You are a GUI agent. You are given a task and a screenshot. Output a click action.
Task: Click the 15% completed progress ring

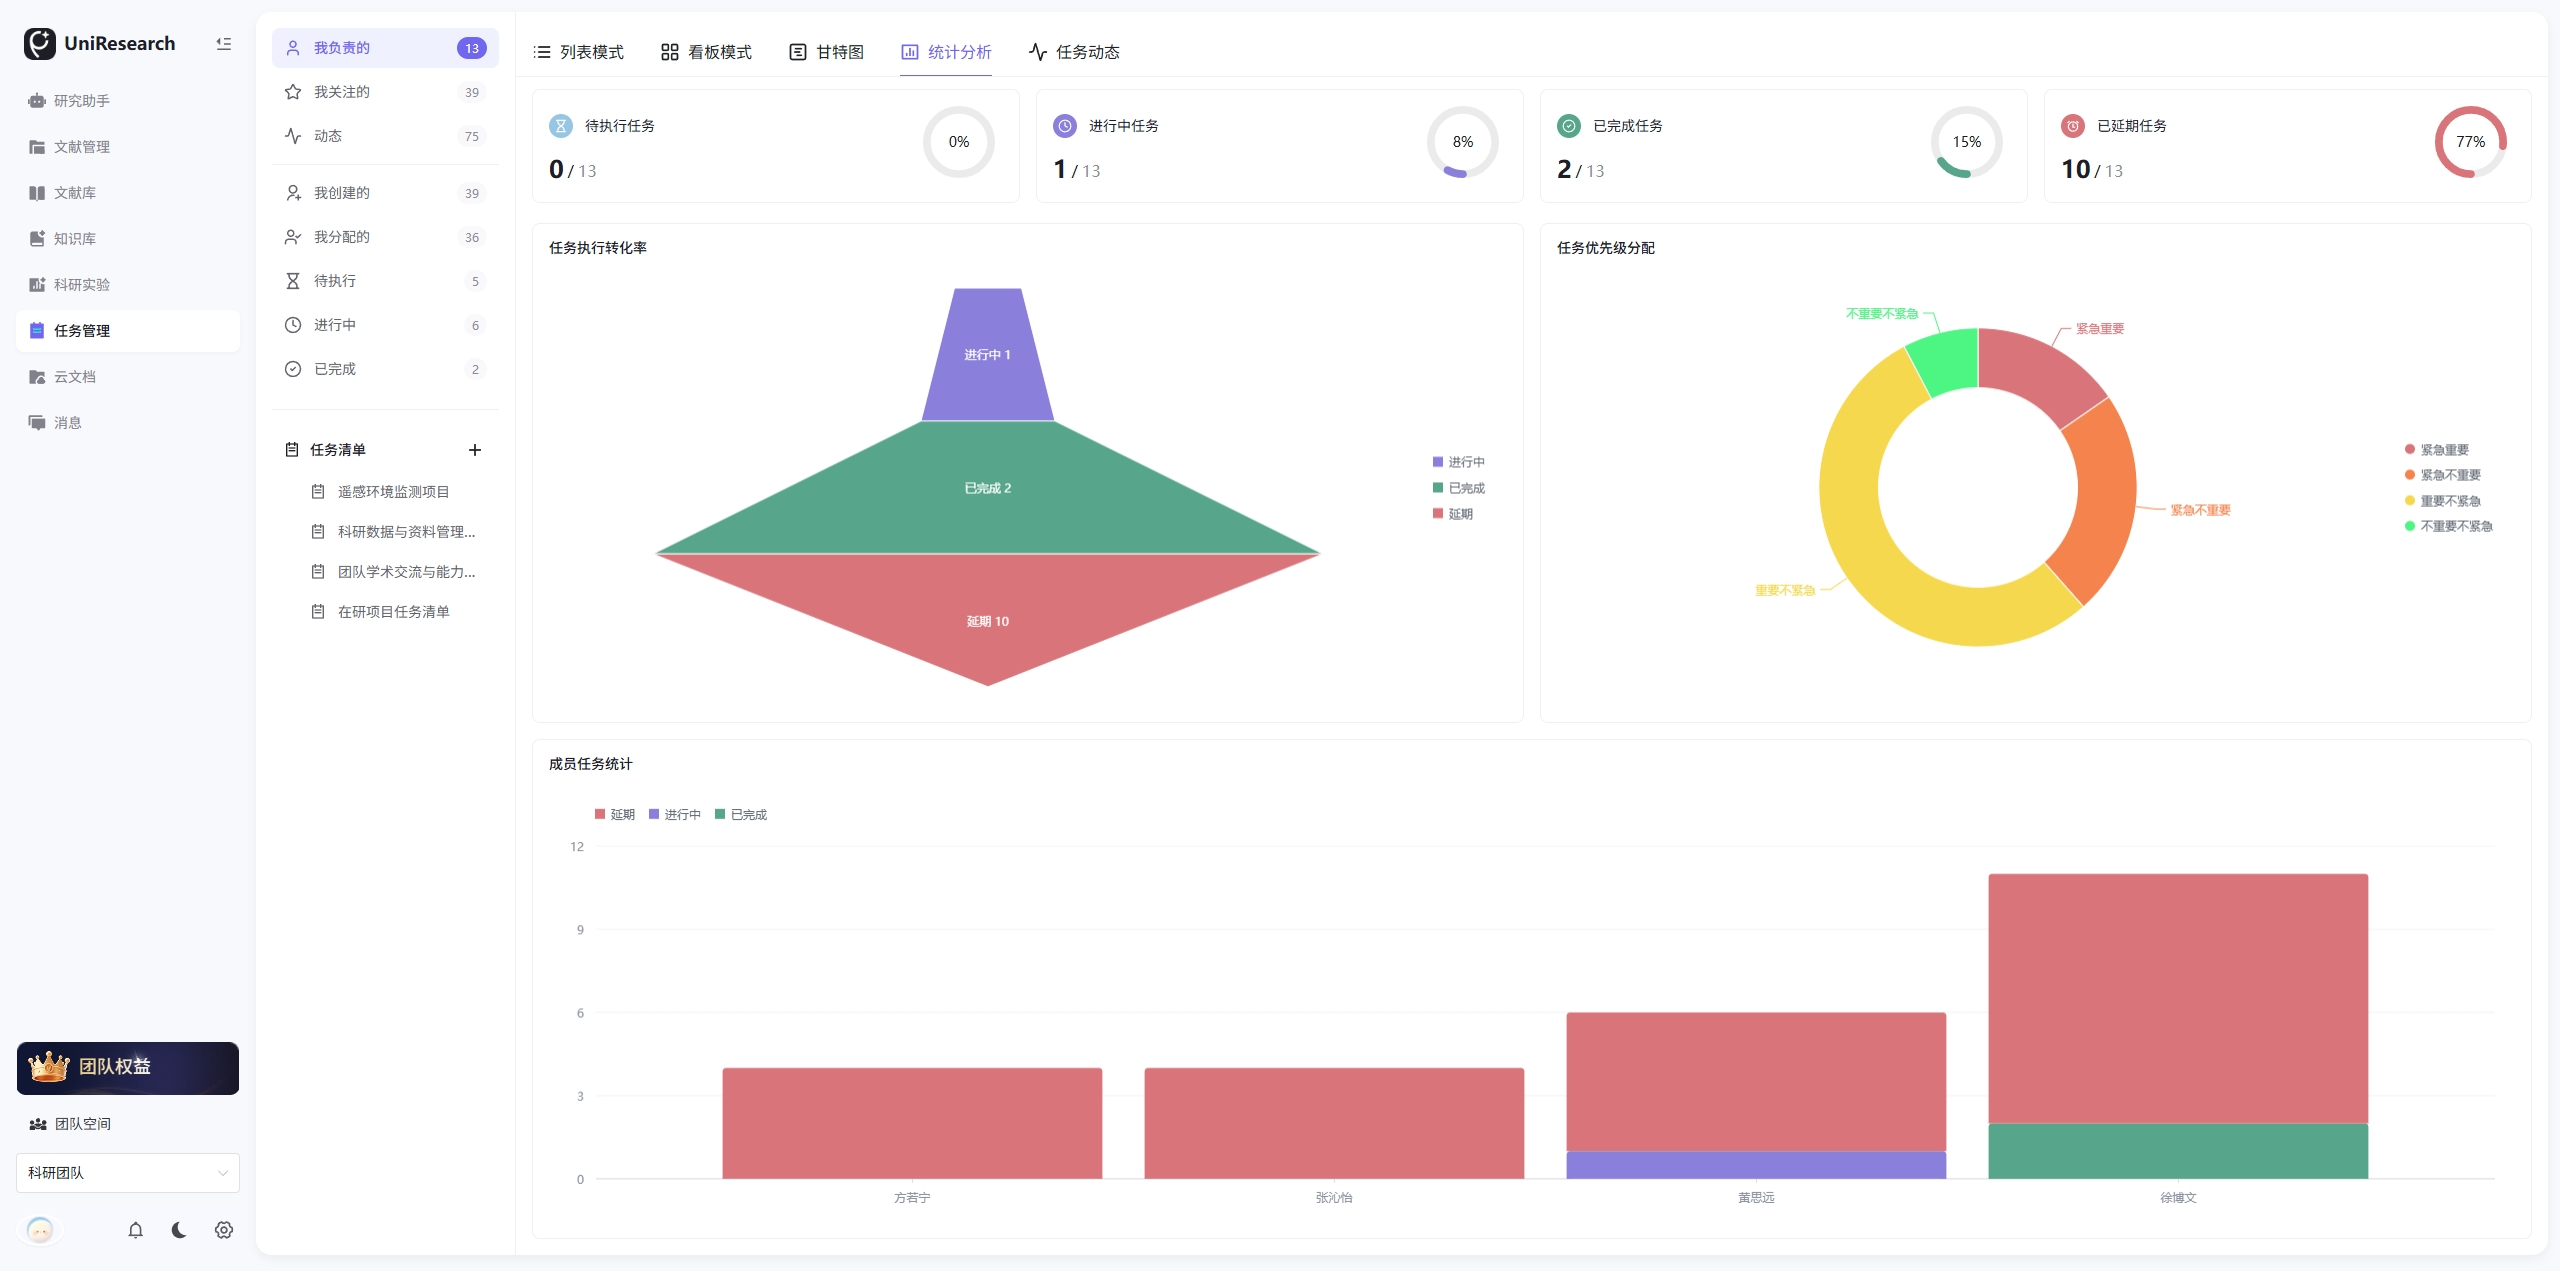pos(1967,142)
